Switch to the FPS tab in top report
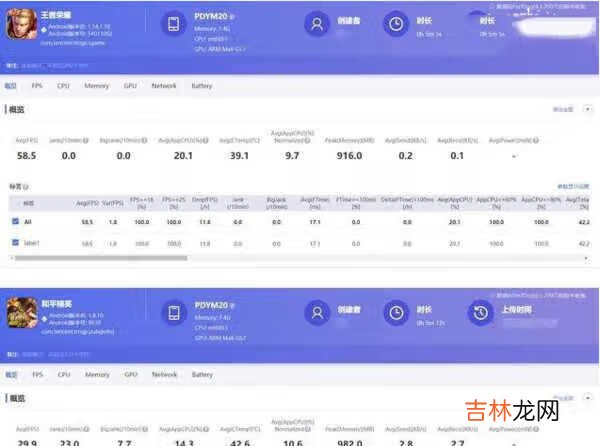This screenshot has width=600, height=446. (x=37, y=86)
